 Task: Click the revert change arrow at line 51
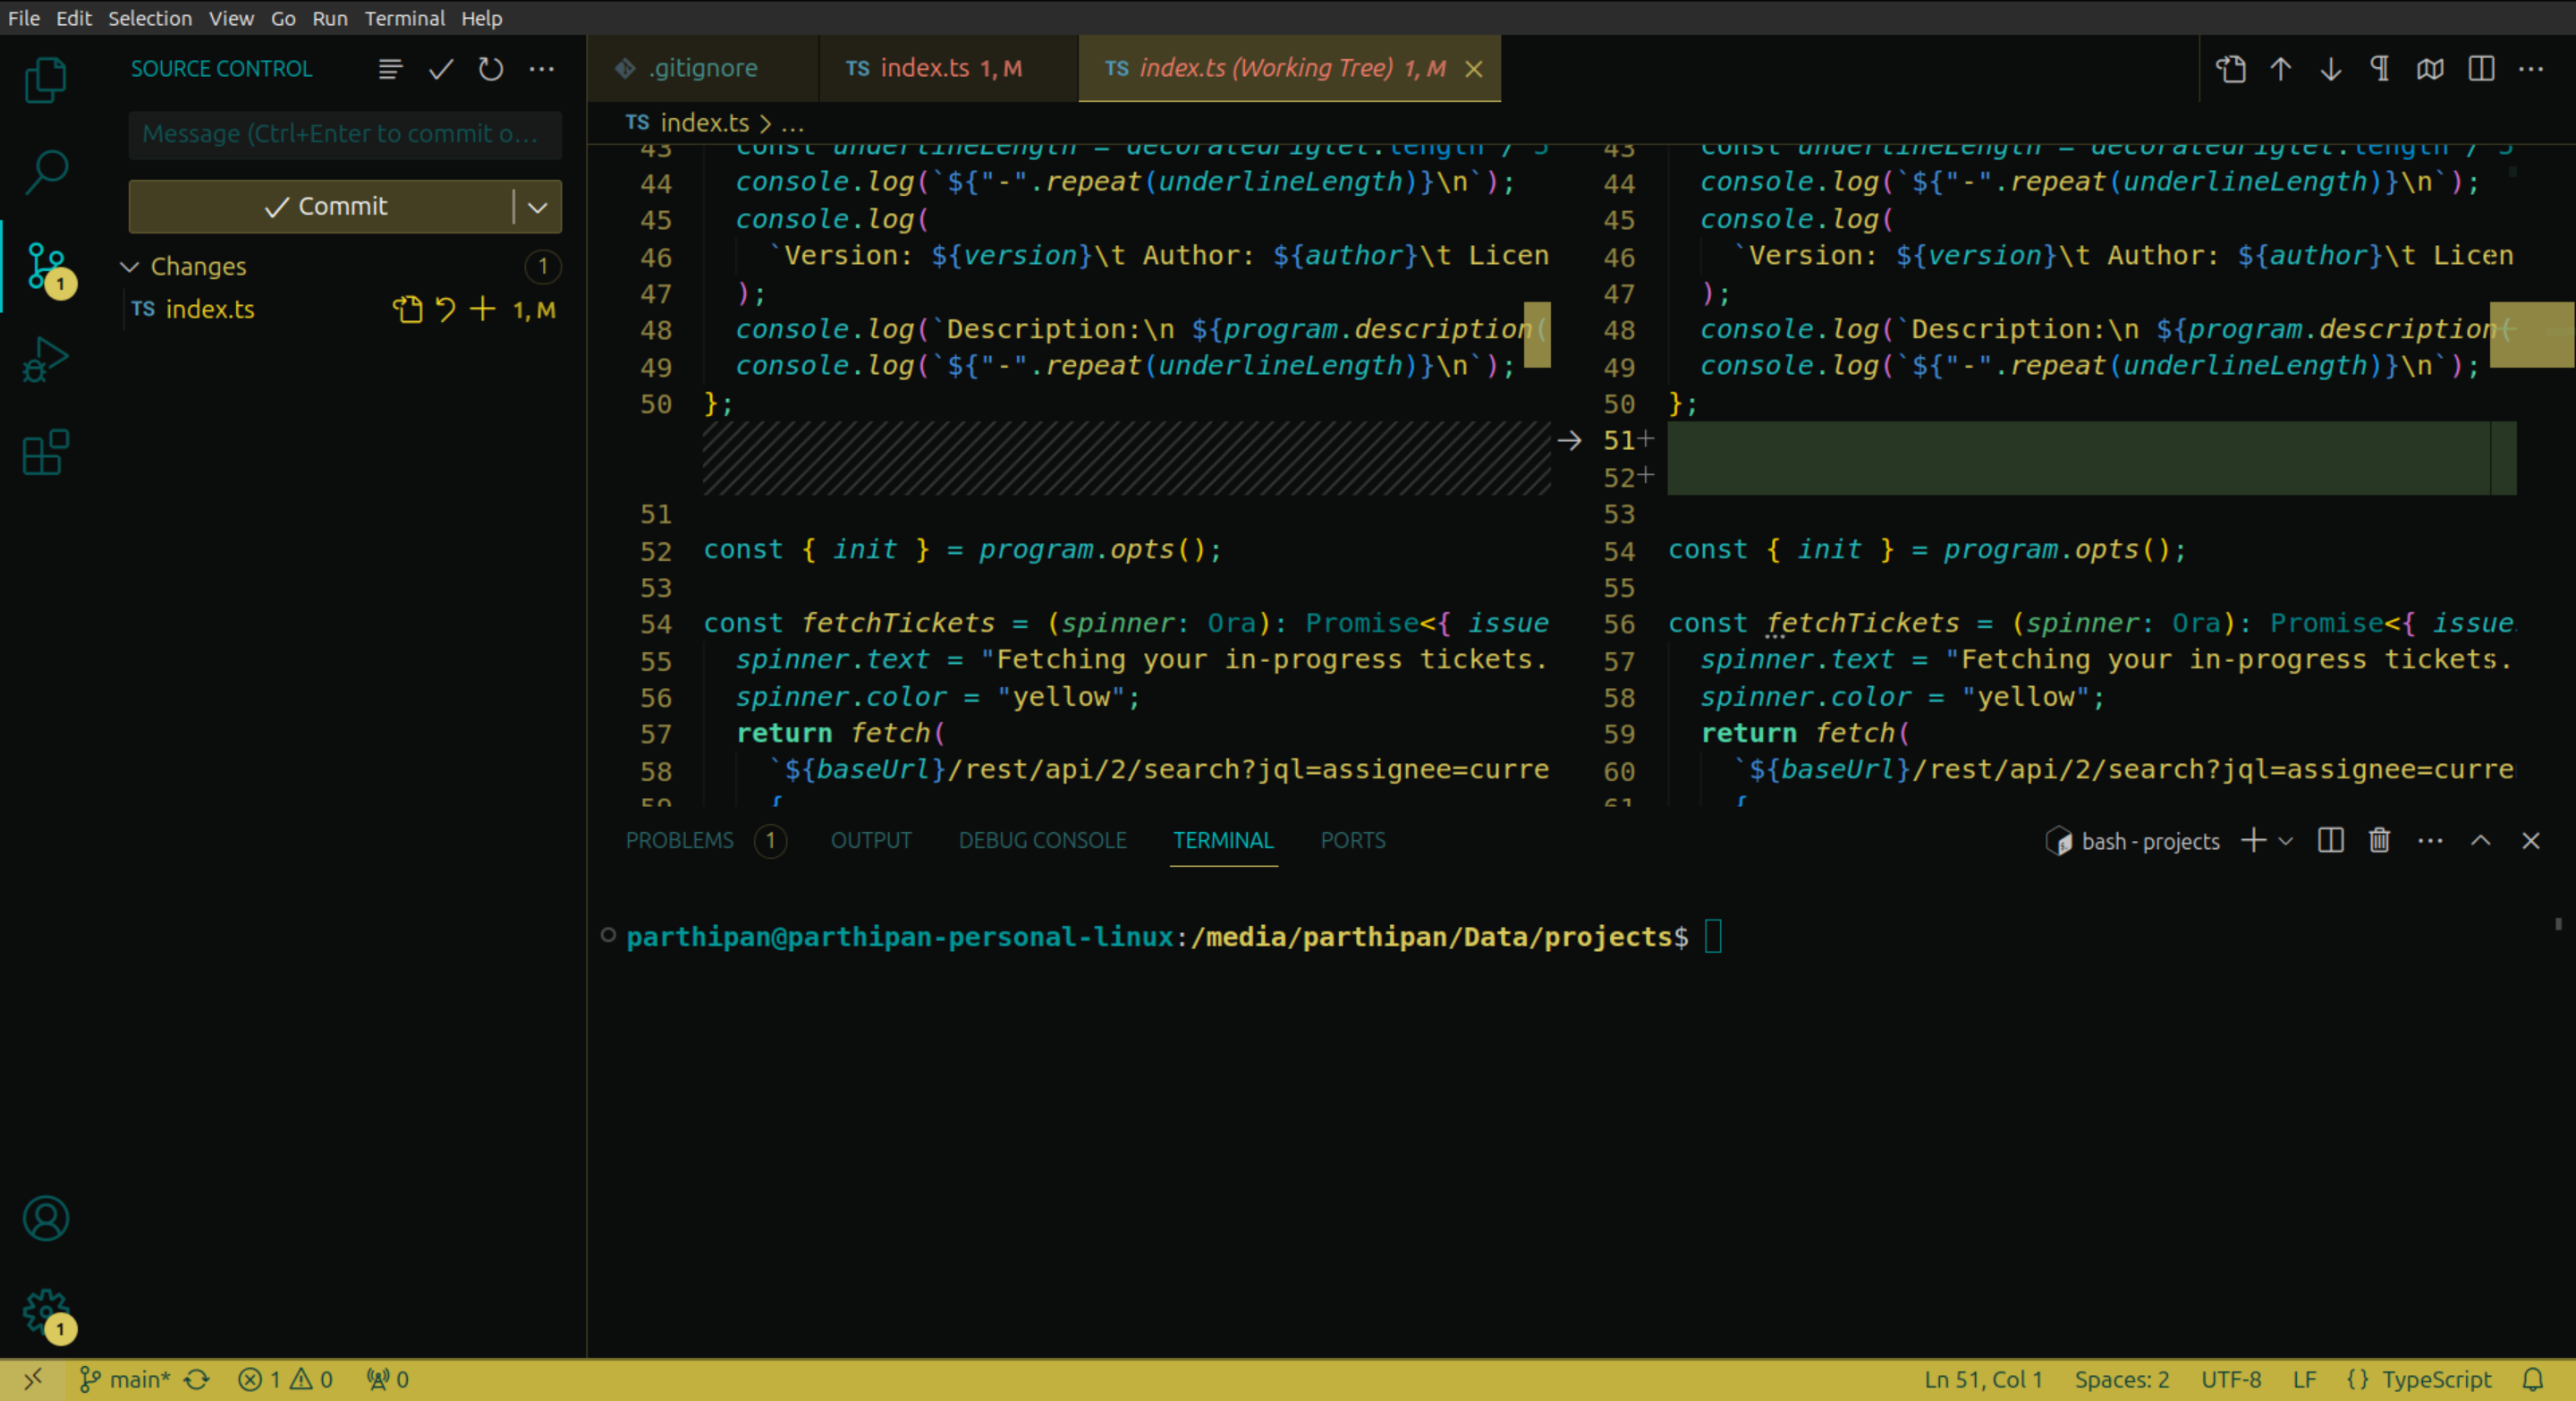pos(1570,441)
